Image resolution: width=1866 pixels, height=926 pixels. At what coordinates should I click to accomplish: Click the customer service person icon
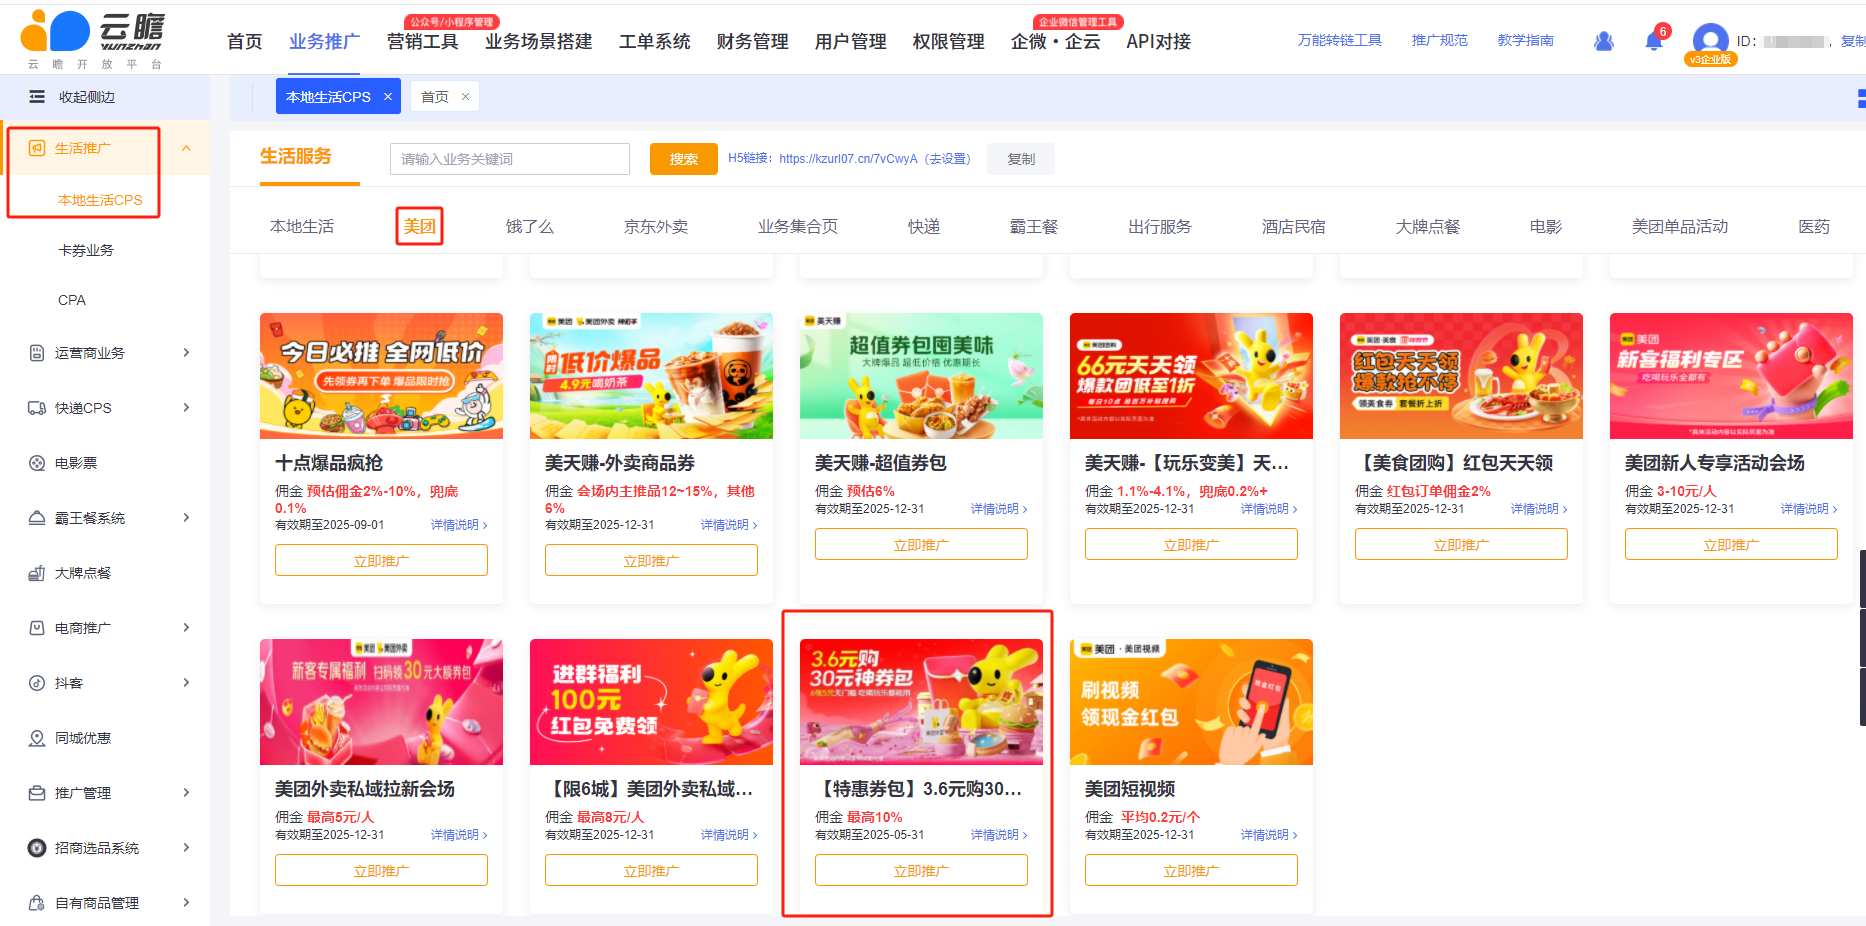[x=1604, y=41]
